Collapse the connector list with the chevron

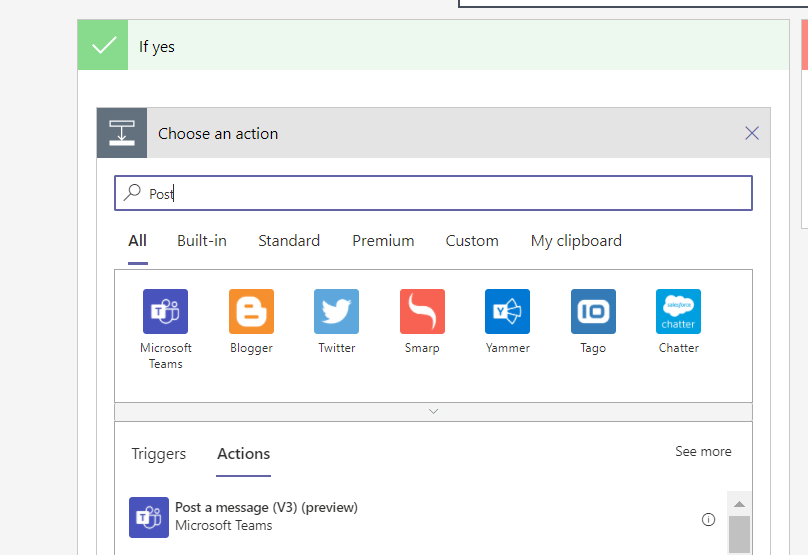(433, 411)
